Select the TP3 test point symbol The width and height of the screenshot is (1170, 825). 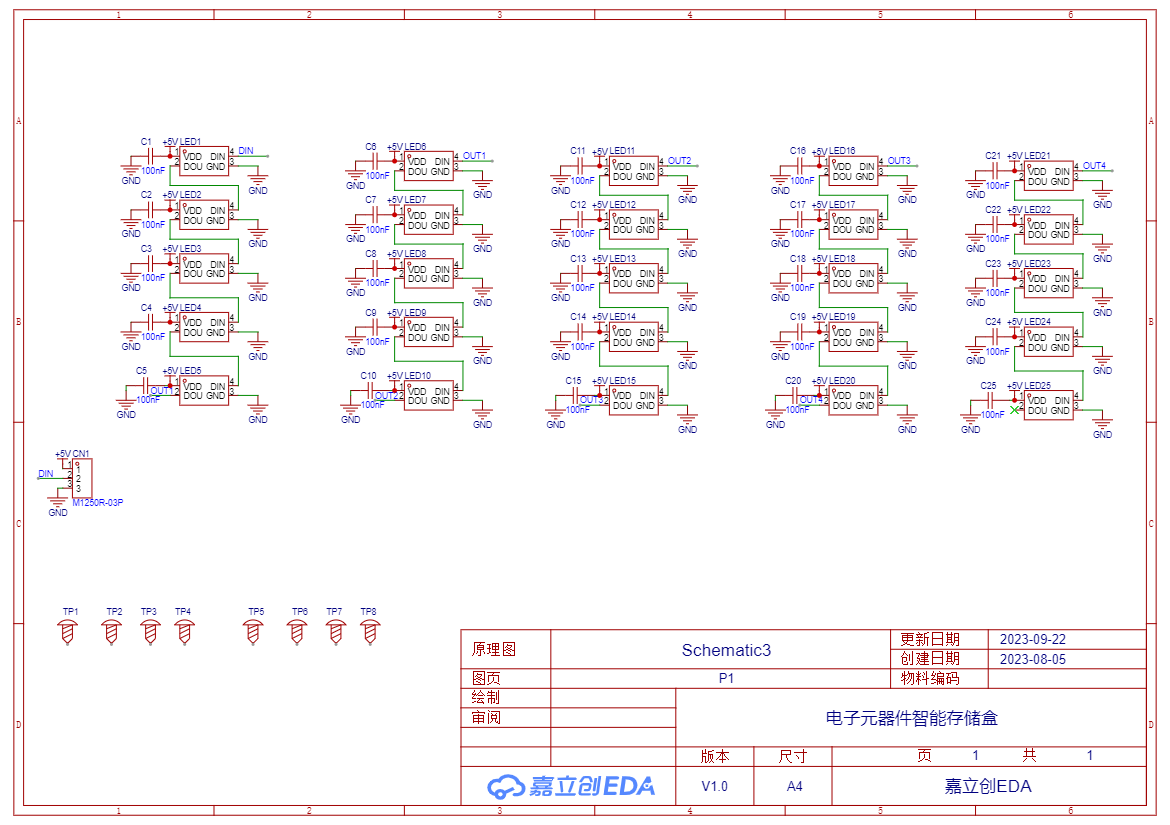tap(150, 633)
